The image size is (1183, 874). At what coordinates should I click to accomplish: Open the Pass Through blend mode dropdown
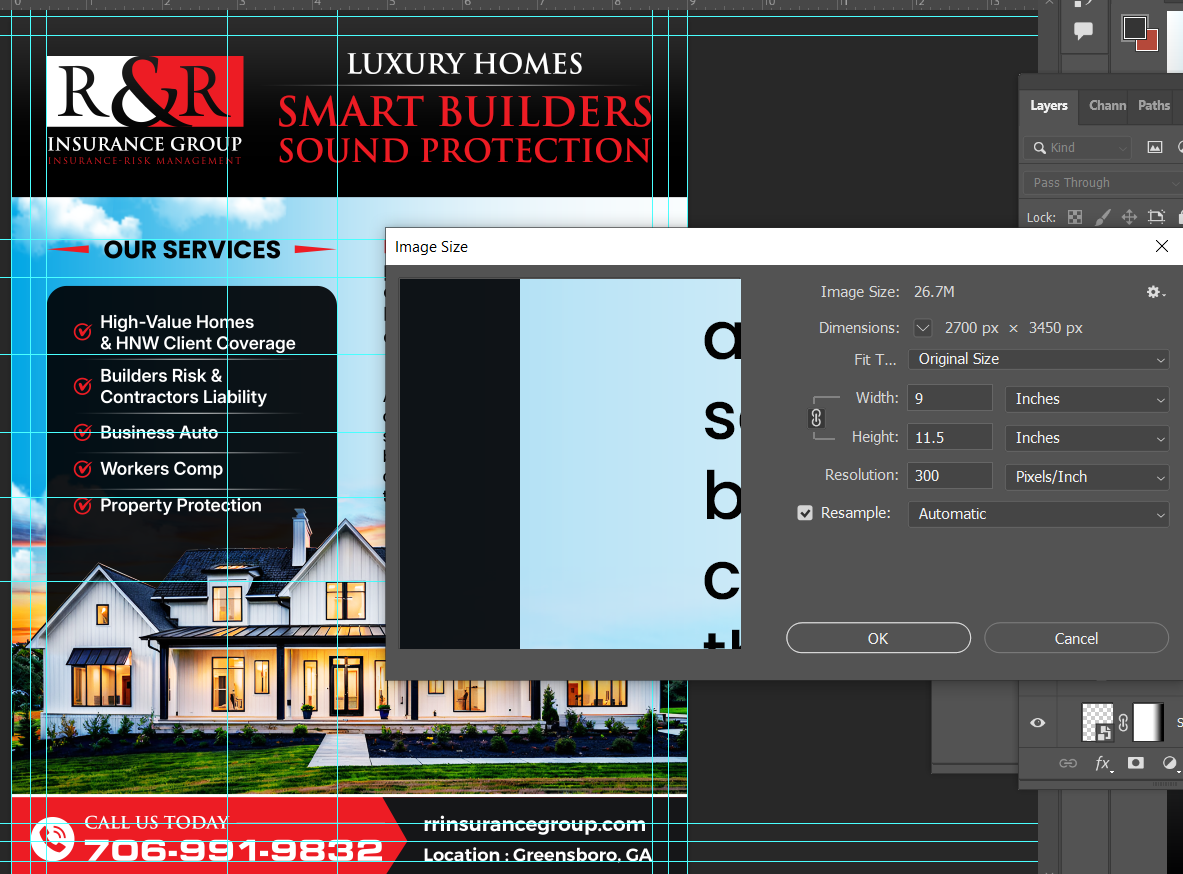(x=1103, y=183)
